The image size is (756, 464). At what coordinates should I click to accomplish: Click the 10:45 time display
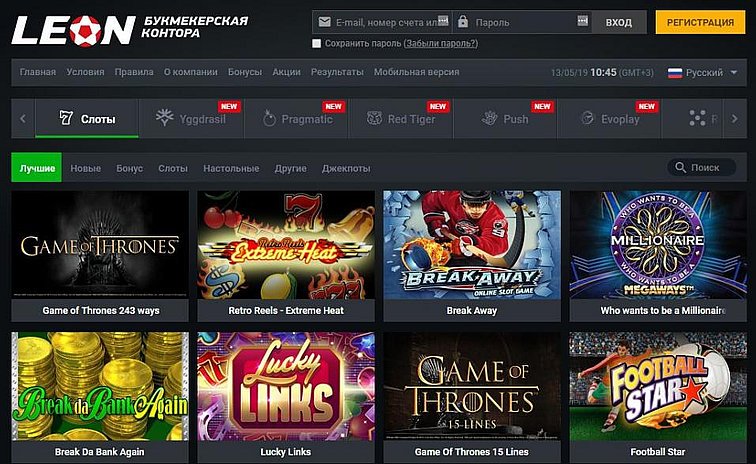(x=603, y=72)
